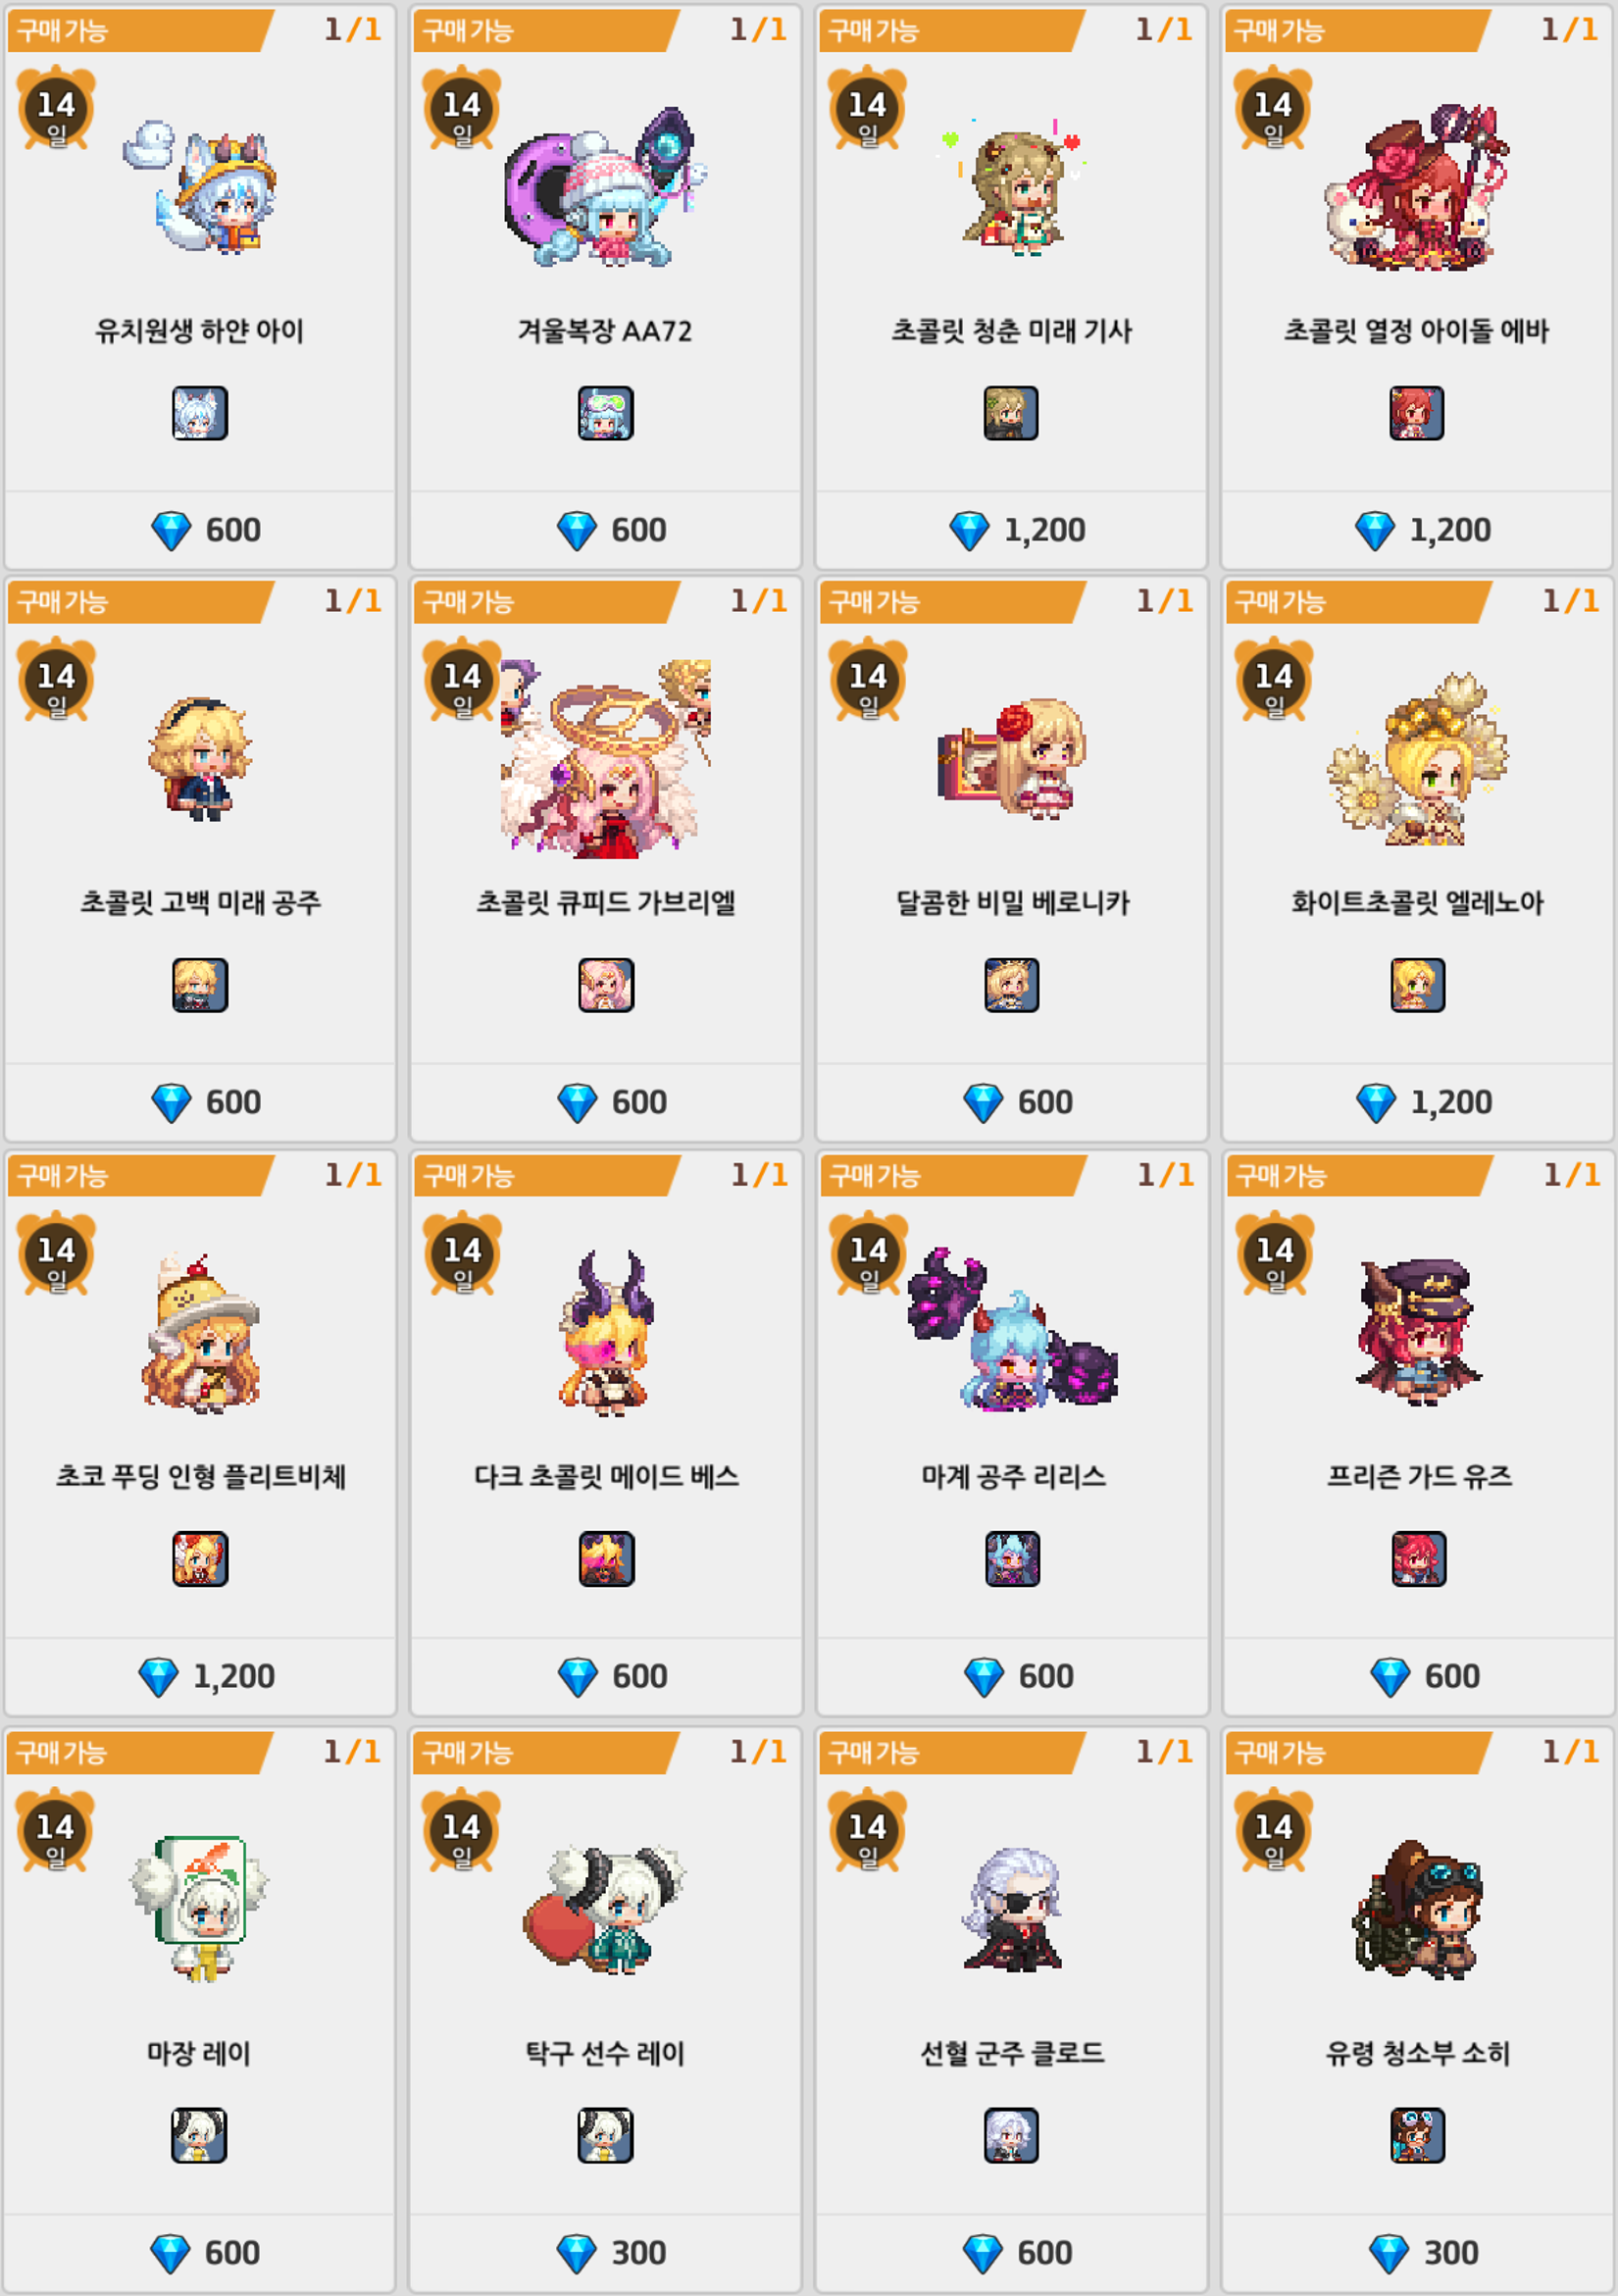The height and width of the screenshot is (2296, 1618).
Task: Purchase 화이트초콜릿 엘레노아 for 1,200 gems
Action: click(x=1424, y=1102)
